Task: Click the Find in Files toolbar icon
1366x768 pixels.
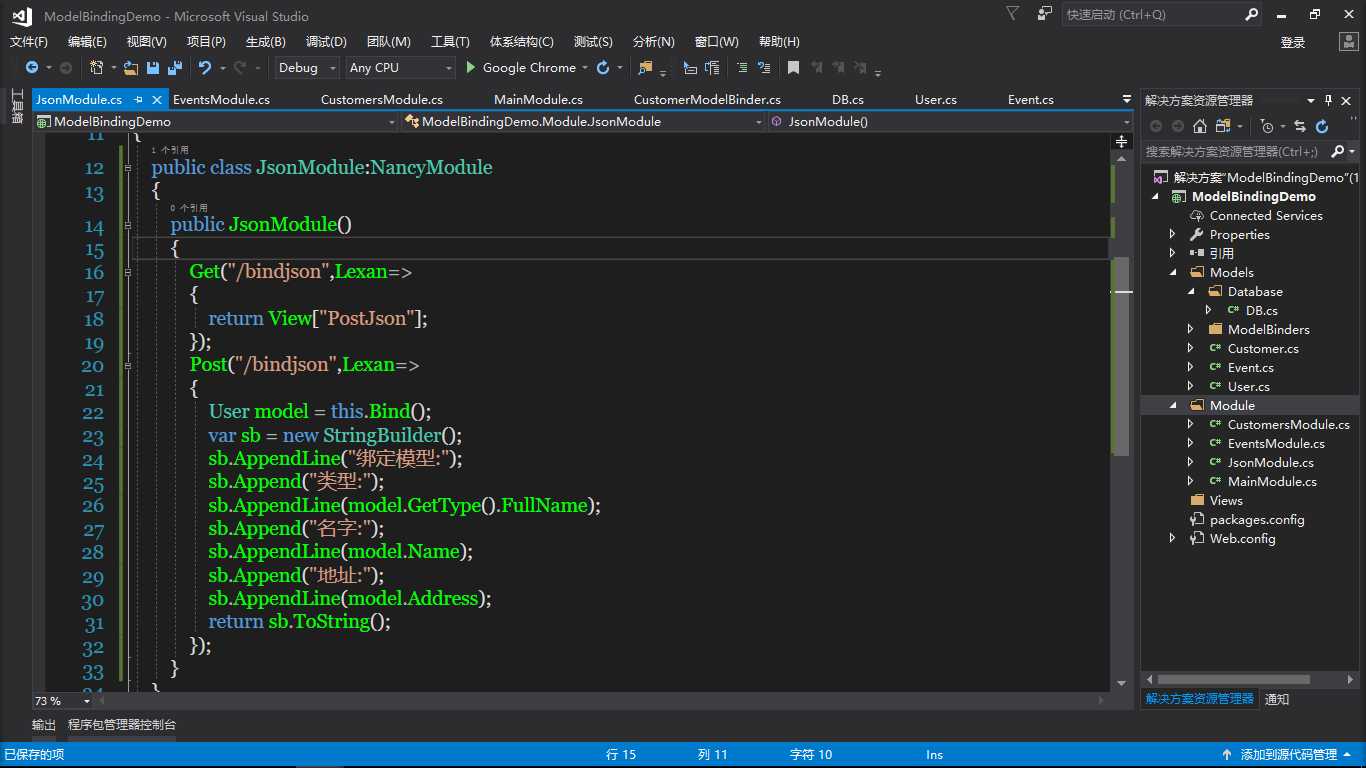Action: [645, 68]
